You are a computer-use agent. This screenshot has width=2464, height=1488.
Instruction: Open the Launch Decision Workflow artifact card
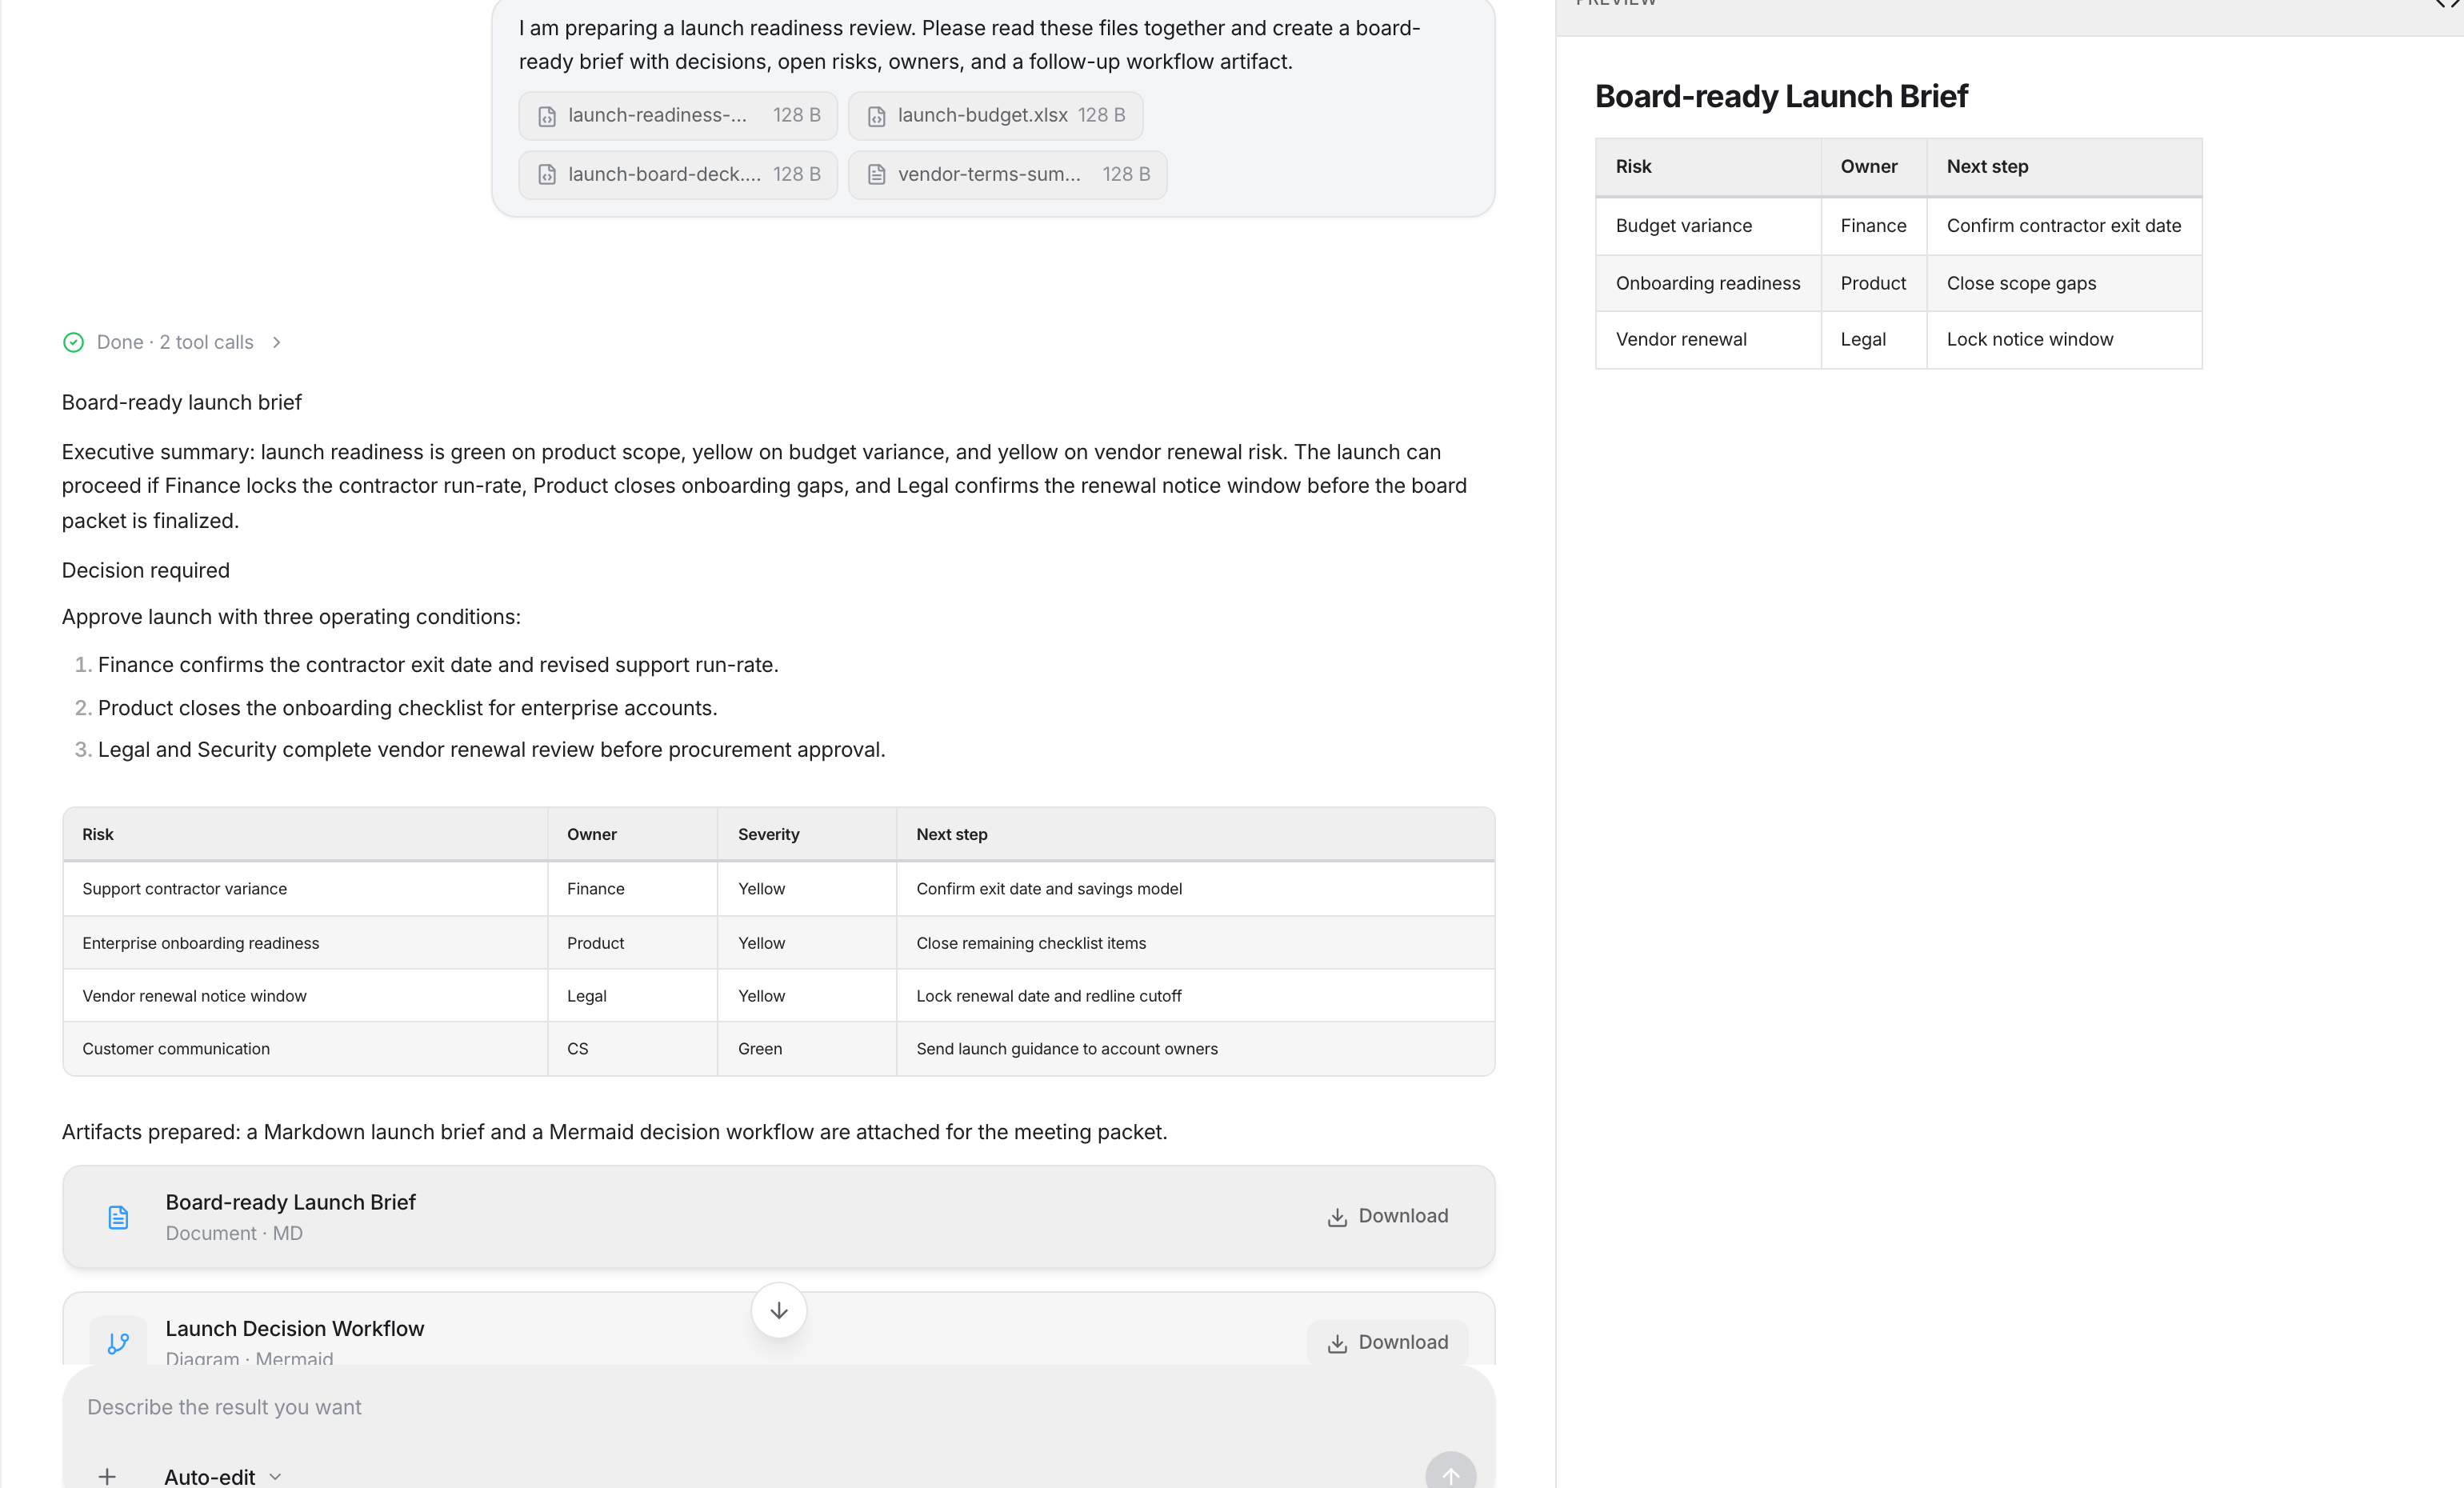tap(600, 1330)
